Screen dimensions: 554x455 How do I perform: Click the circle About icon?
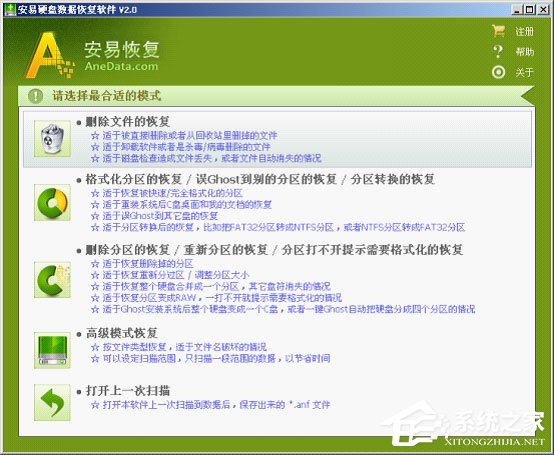coord(498,72)
